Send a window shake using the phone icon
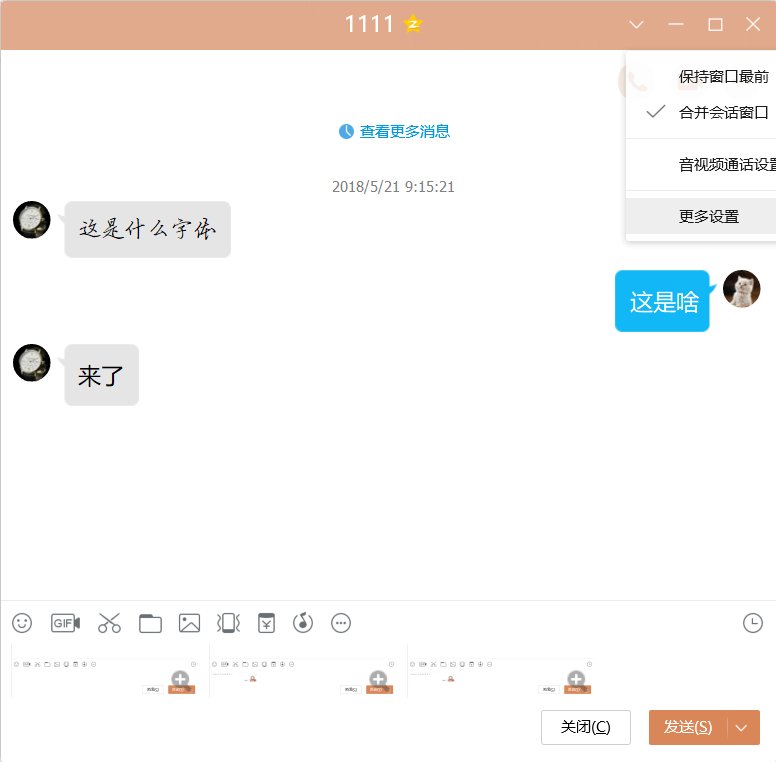The width and height of the screenshot is (776, 762). point(228,623)
